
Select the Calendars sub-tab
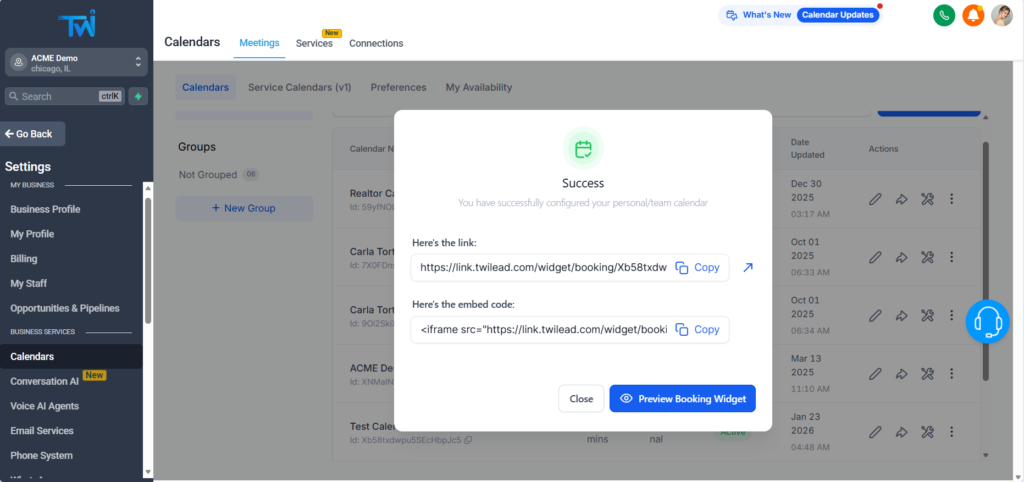click(x=206, y=88)
